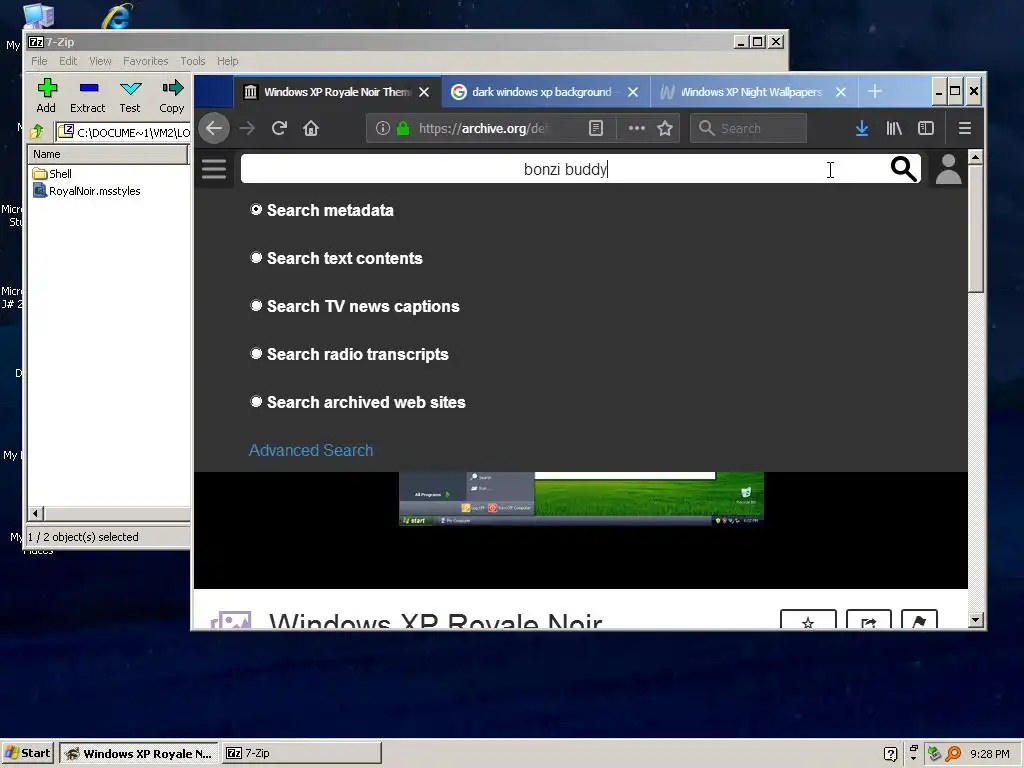
Task: Close the Windows XP Night Wallpapers tab
Action: coord(841,92)
